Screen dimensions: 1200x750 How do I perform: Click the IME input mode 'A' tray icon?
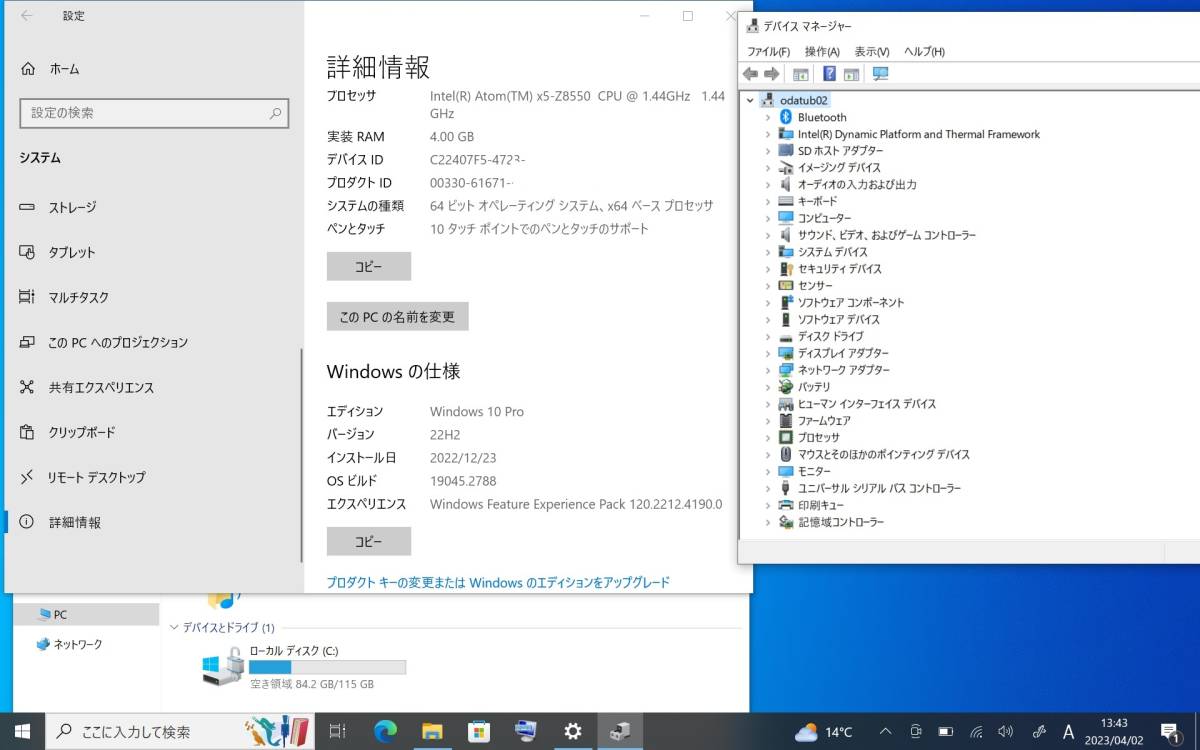click(x=1068, y=732)
